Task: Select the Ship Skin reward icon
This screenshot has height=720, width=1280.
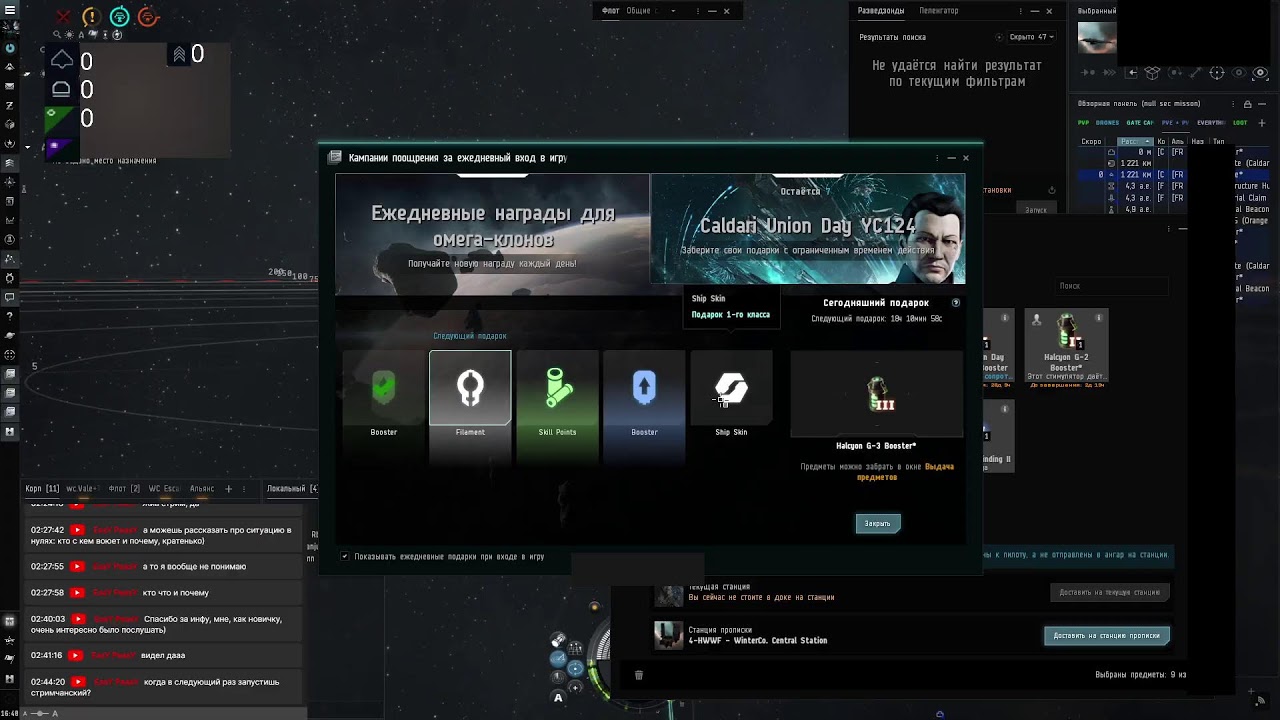Action: coord(731,388)
